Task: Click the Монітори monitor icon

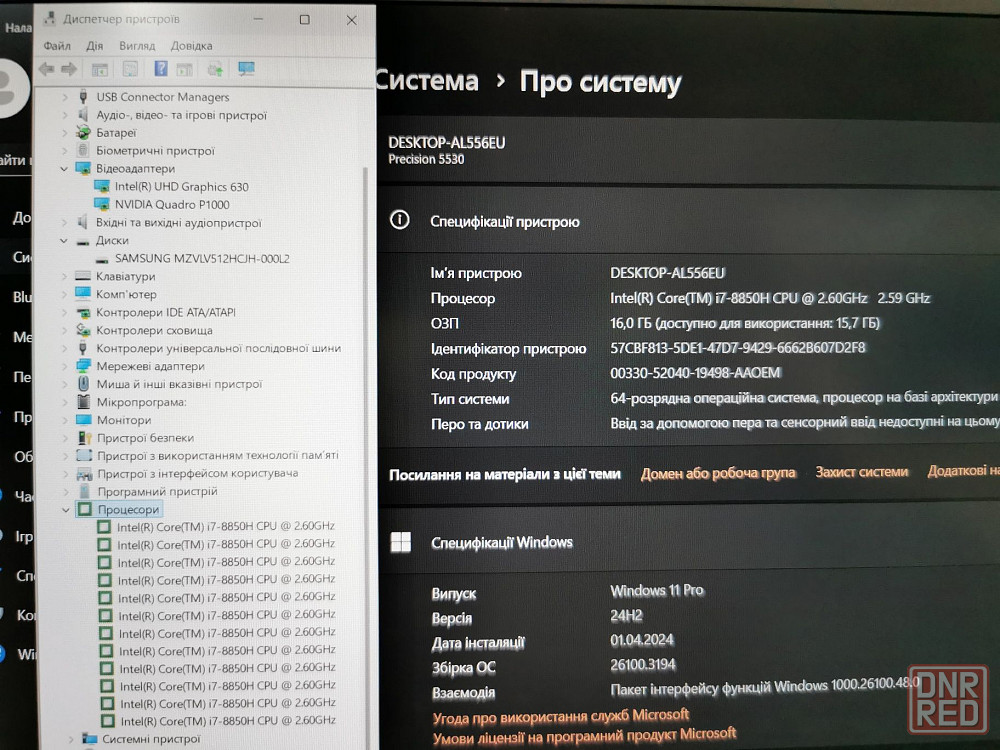Action: pyautogui.click(x=84, y=420)
